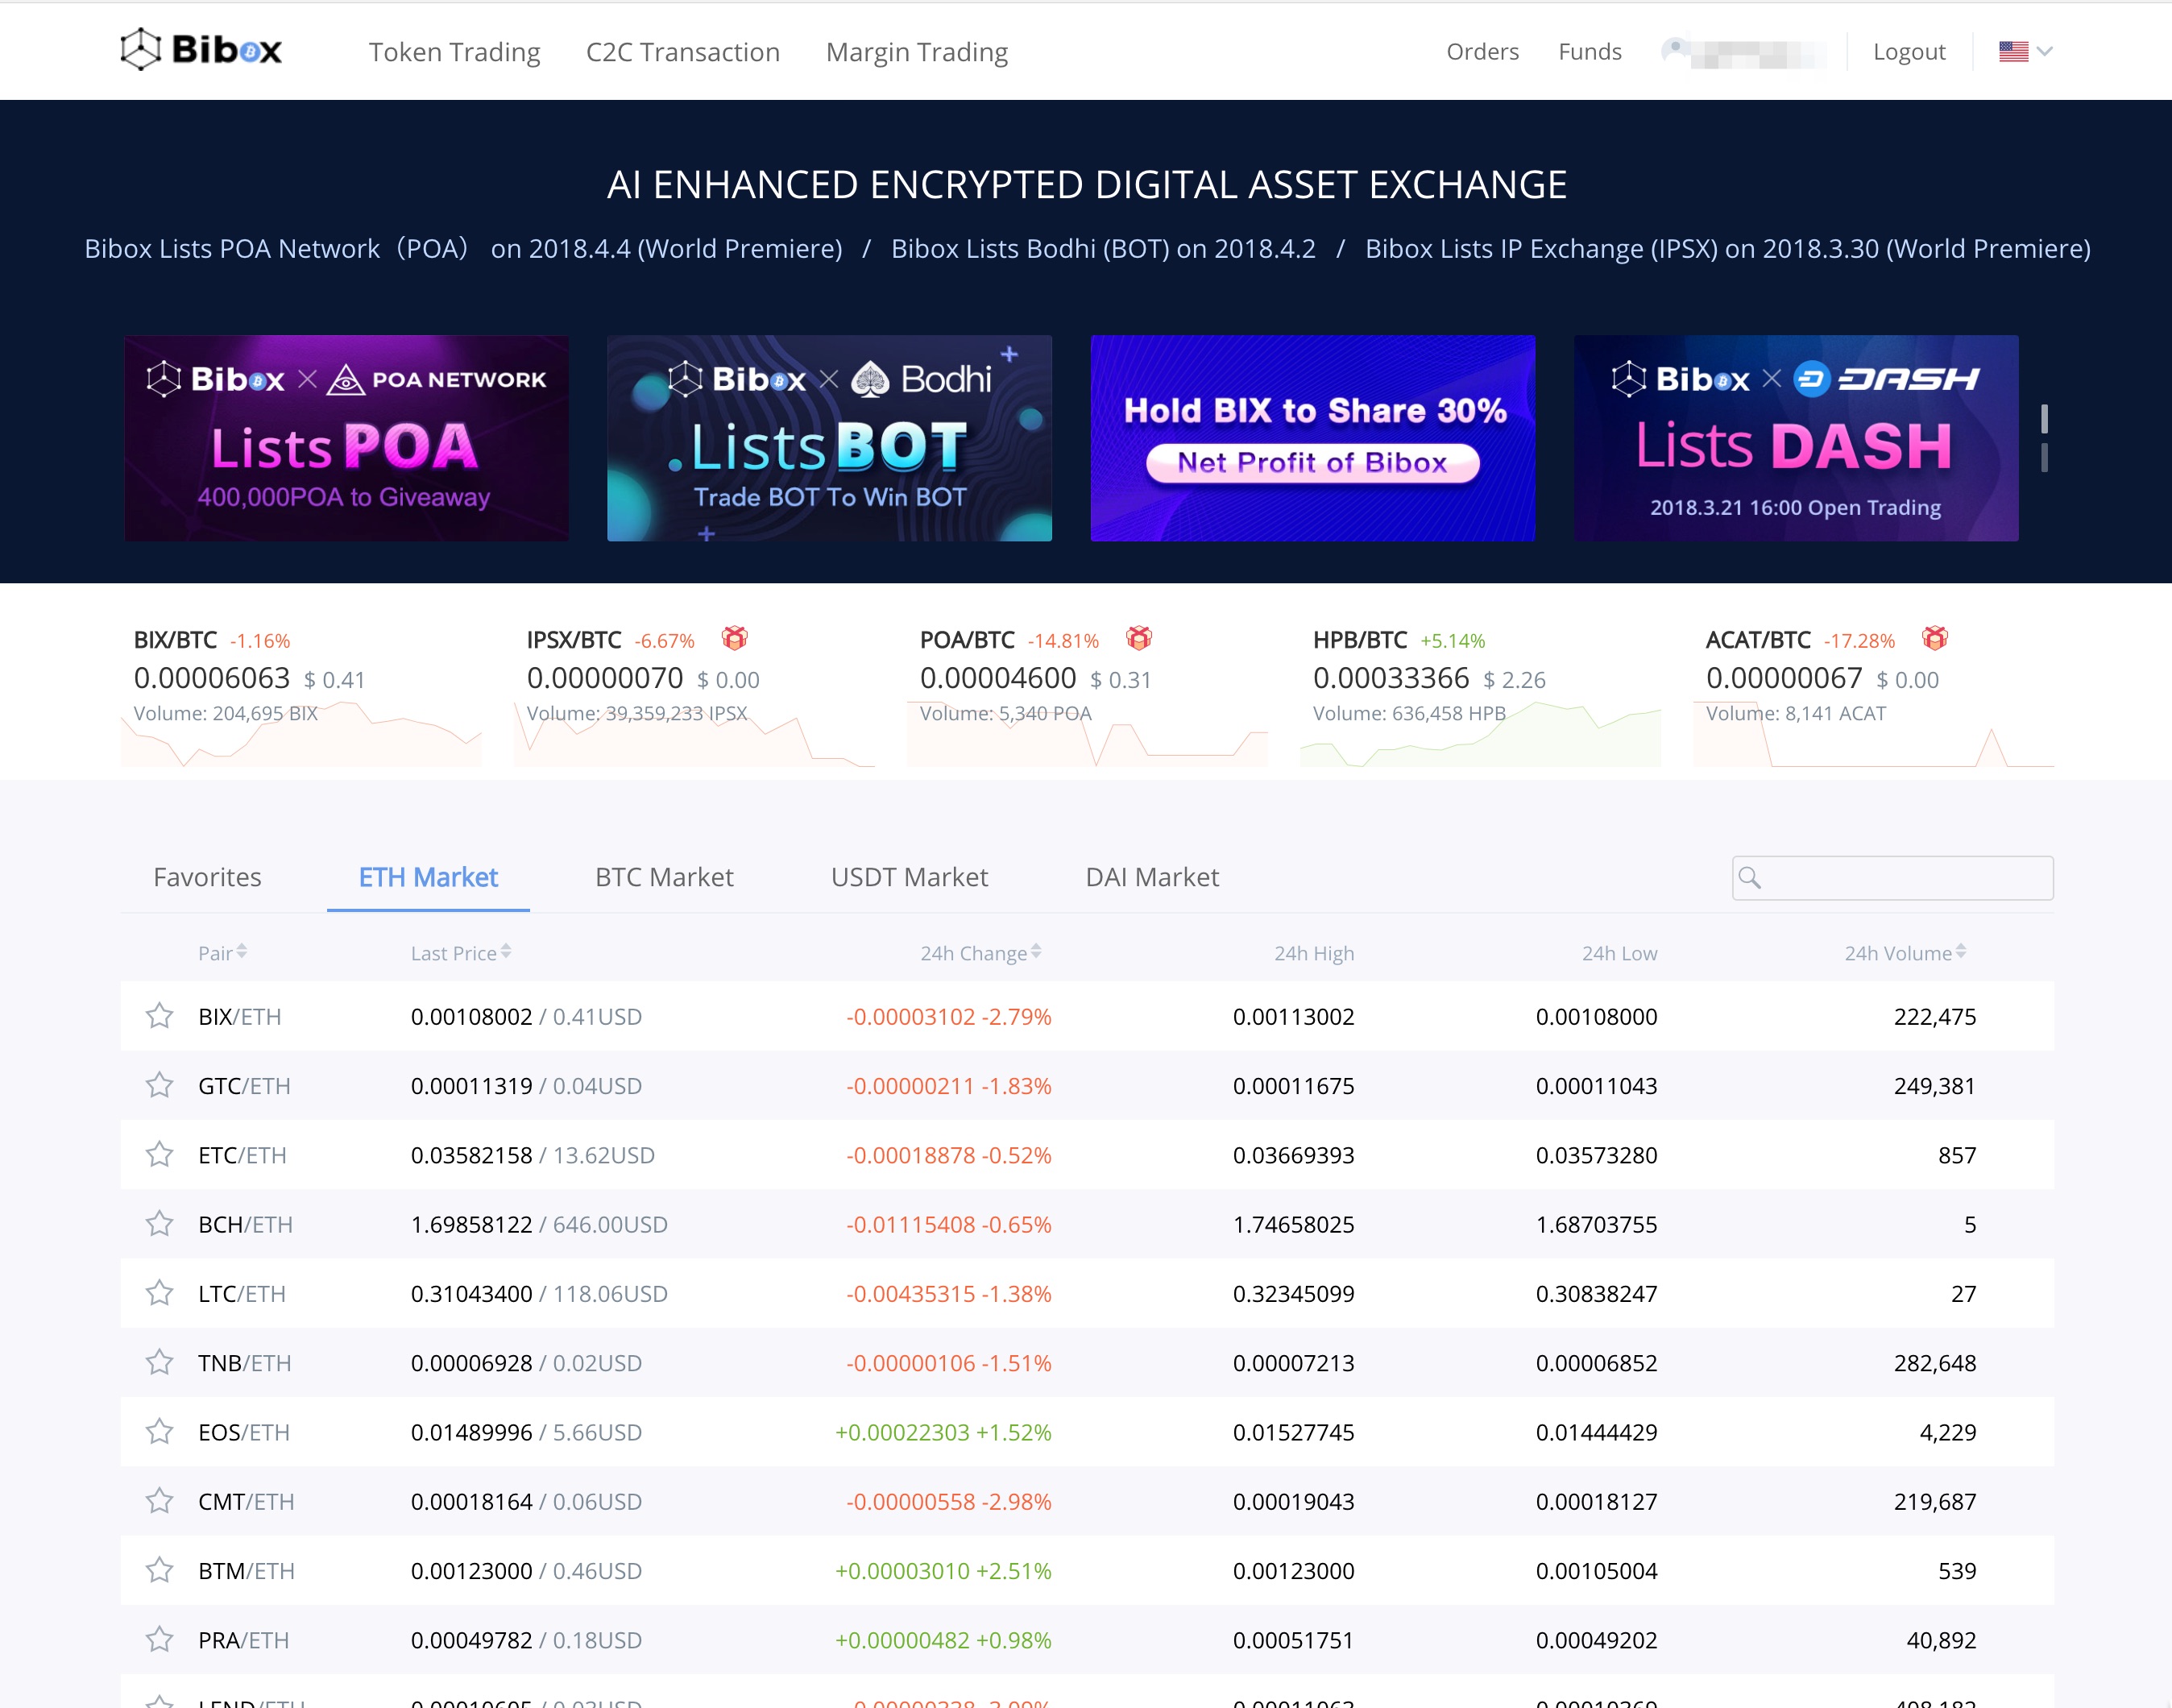Viewport: 2172px width, 1708px height.
Task: Star the TNB/ETH pair as favorite
Action: [159, 1362]
